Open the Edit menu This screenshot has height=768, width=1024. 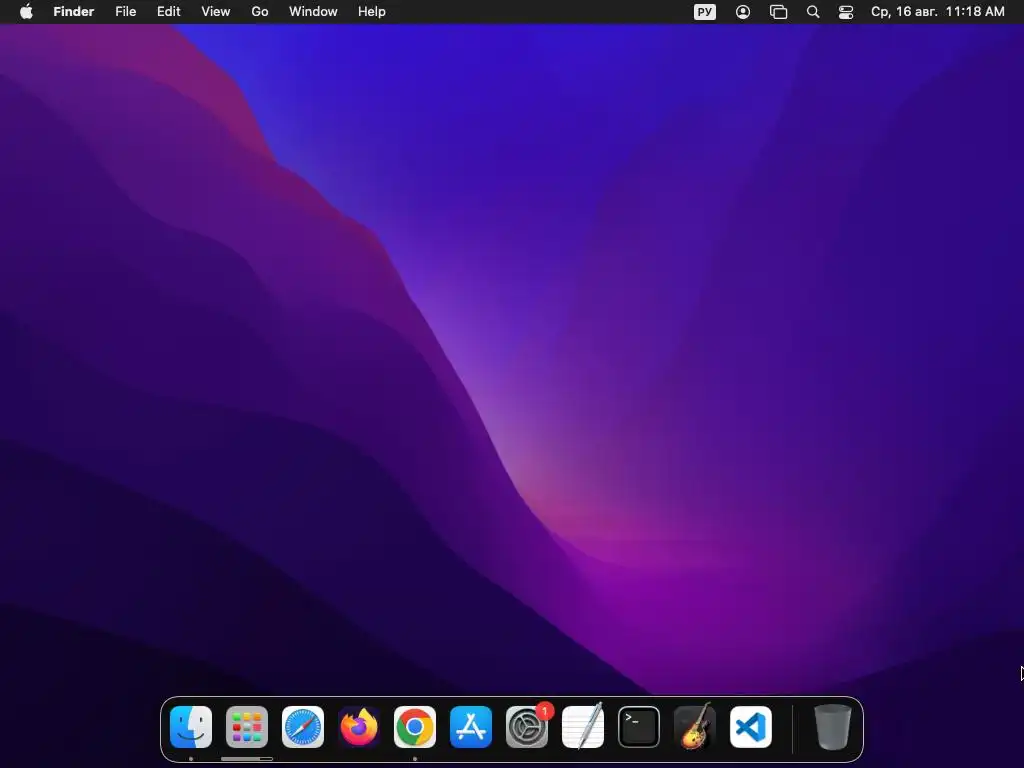click(168, 12)
